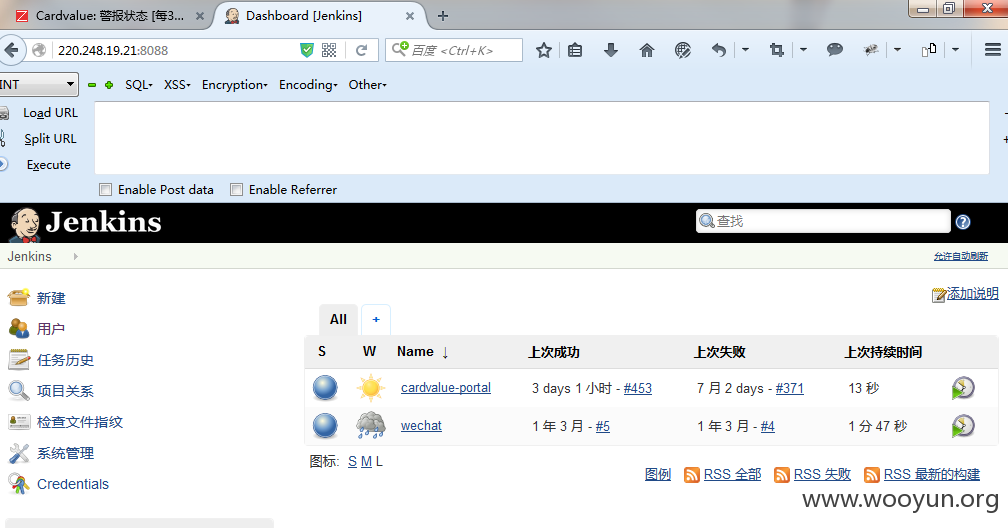Open the cardvalue-portal job link

point(446,388)
